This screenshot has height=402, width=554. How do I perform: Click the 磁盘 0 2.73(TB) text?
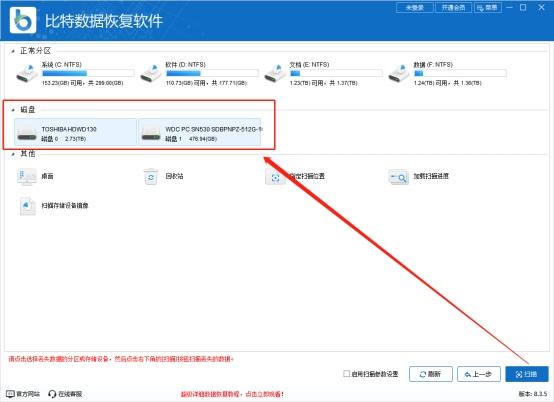coord(64,139)
